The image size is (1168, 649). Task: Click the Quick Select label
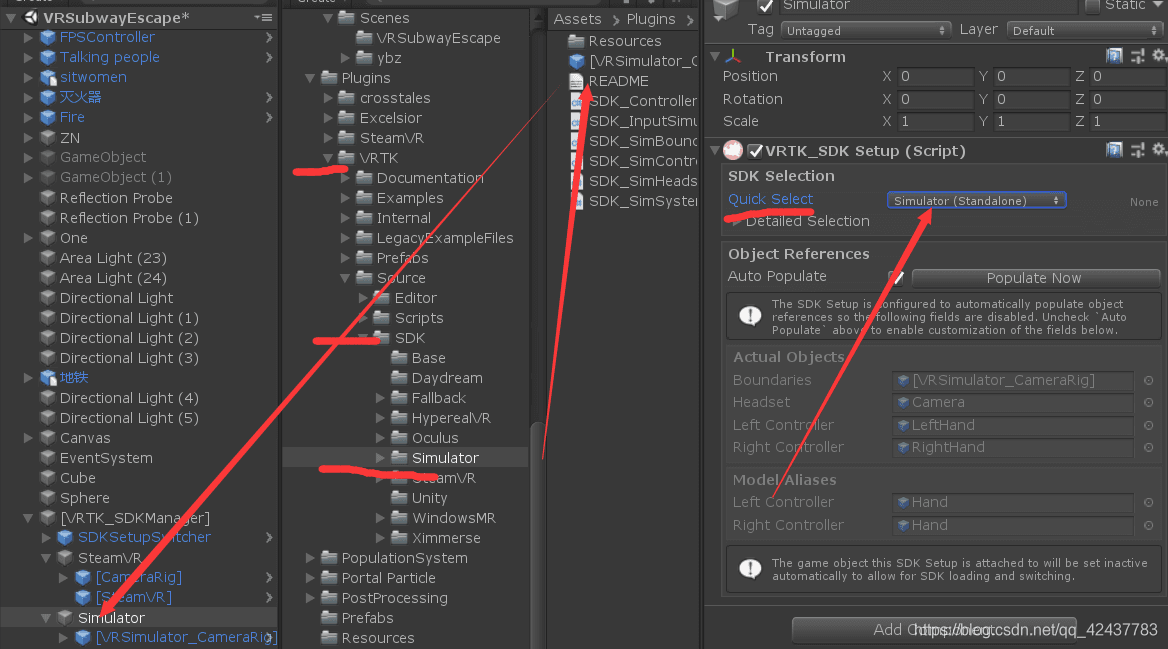point(770,199)
